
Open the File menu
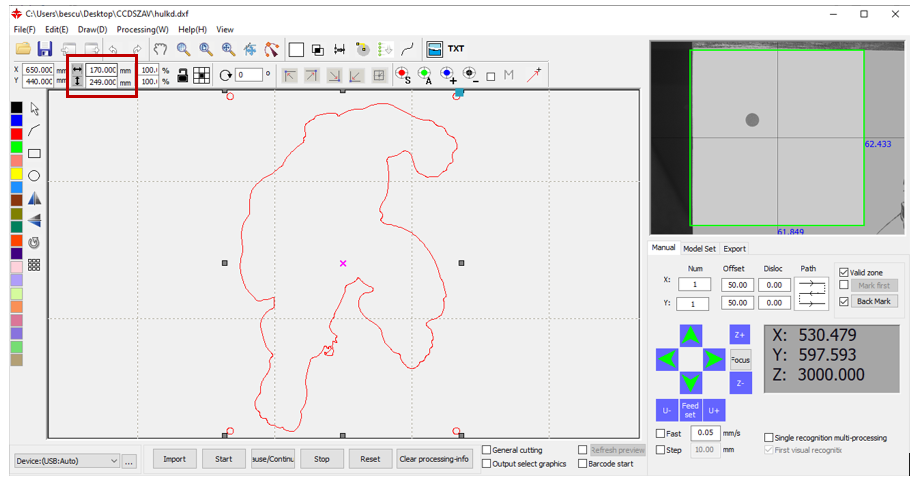tap(24, 29)
